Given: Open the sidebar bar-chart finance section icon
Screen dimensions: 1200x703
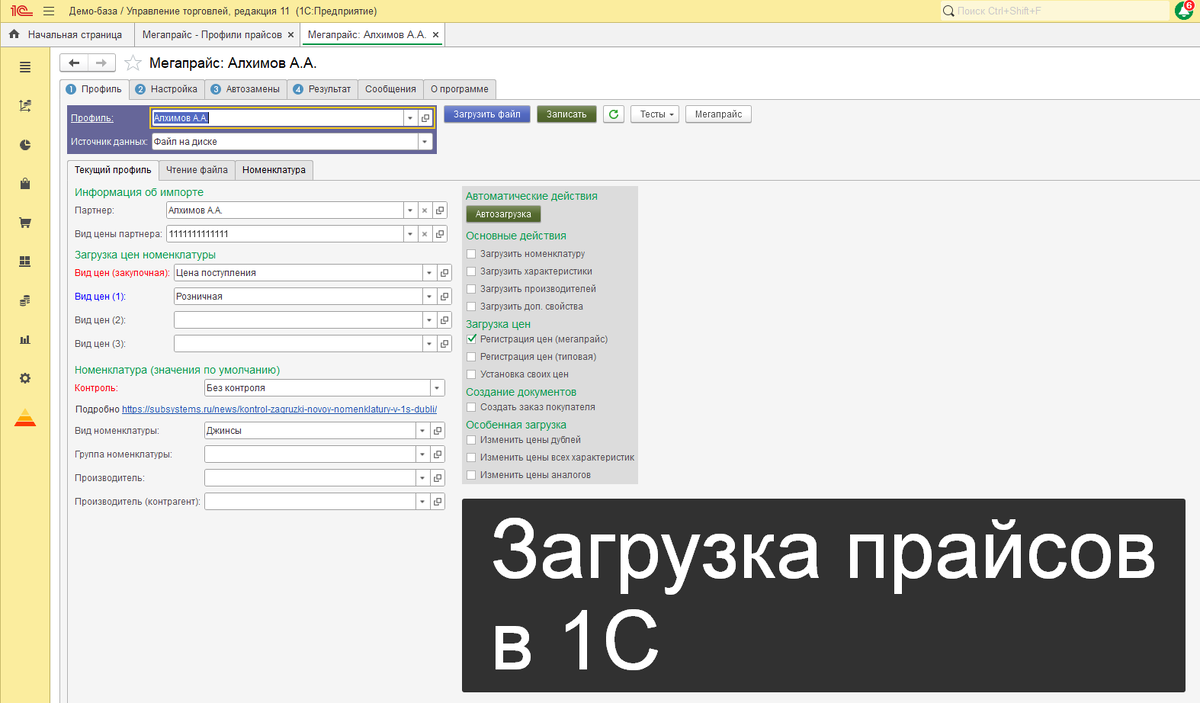Looking at the screenshot, I should click(25, 339).
